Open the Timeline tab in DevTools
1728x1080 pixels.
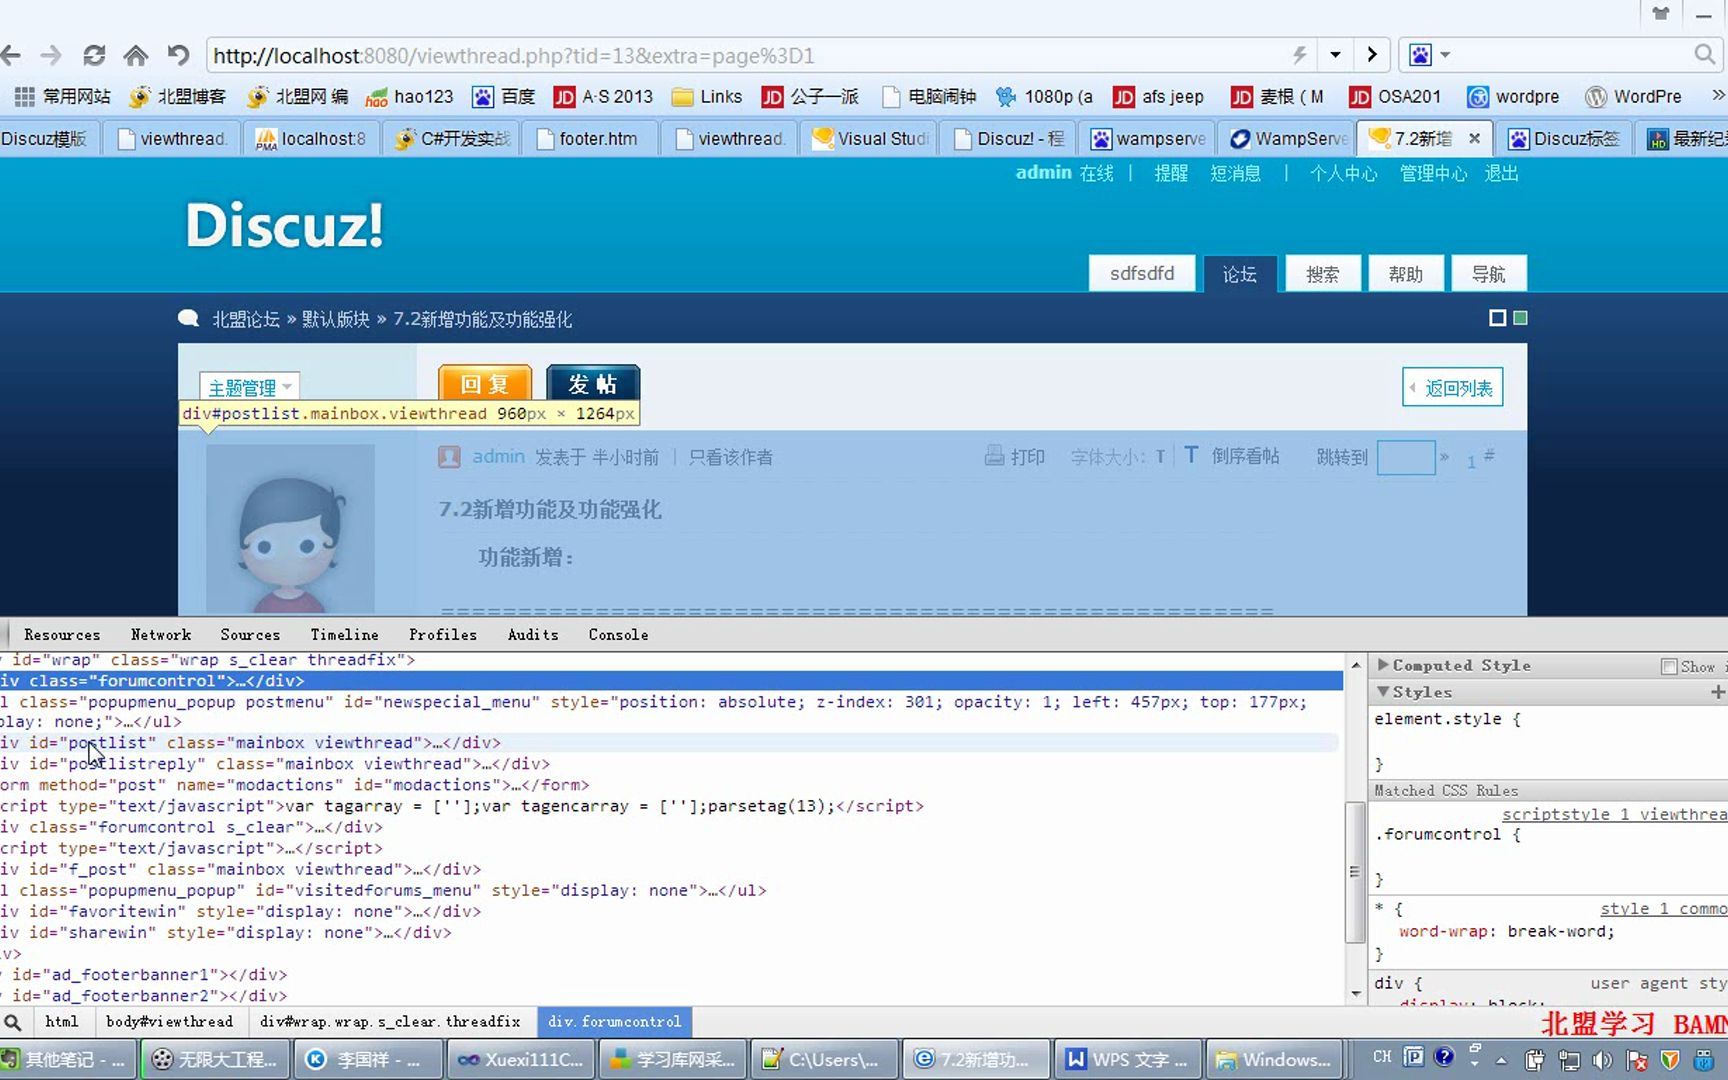[x=344, y=634]
